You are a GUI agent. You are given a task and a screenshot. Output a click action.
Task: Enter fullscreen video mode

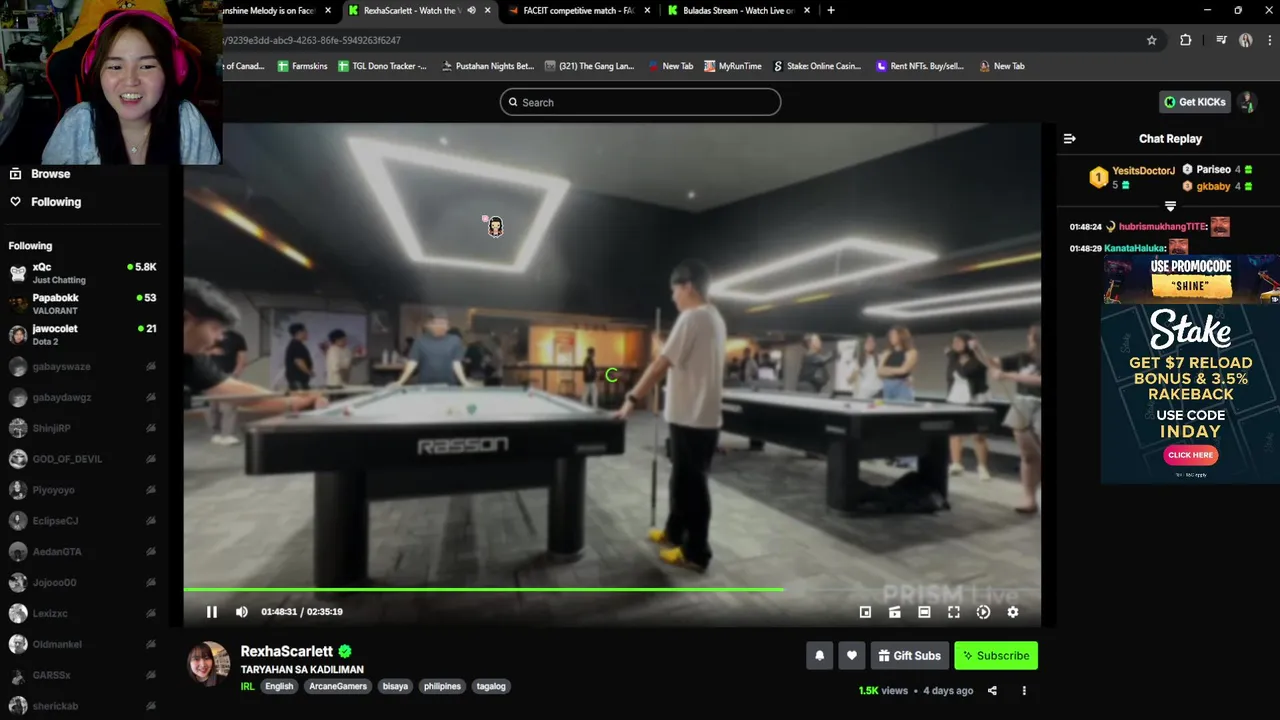954,612
